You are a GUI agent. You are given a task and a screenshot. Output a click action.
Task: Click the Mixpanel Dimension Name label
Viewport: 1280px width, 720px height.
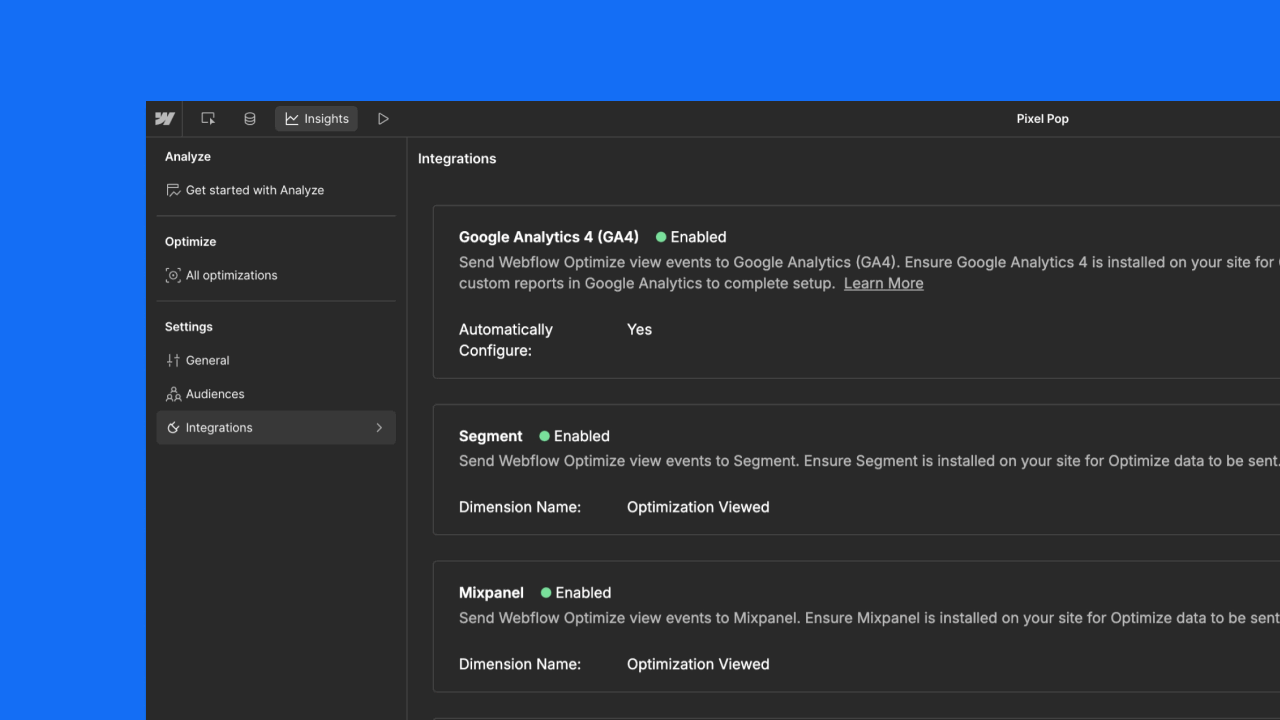click(x=520, y=664)
